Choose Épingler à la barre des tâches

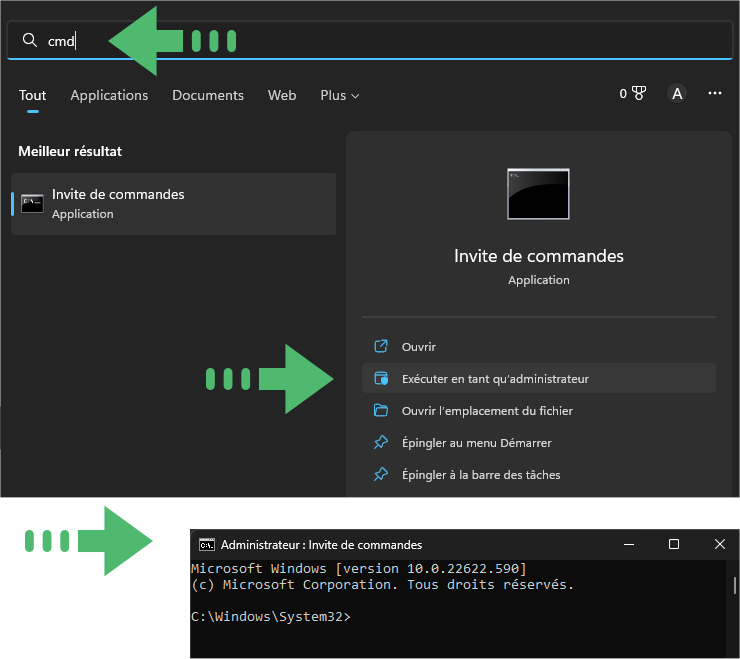tap(538, 475)
